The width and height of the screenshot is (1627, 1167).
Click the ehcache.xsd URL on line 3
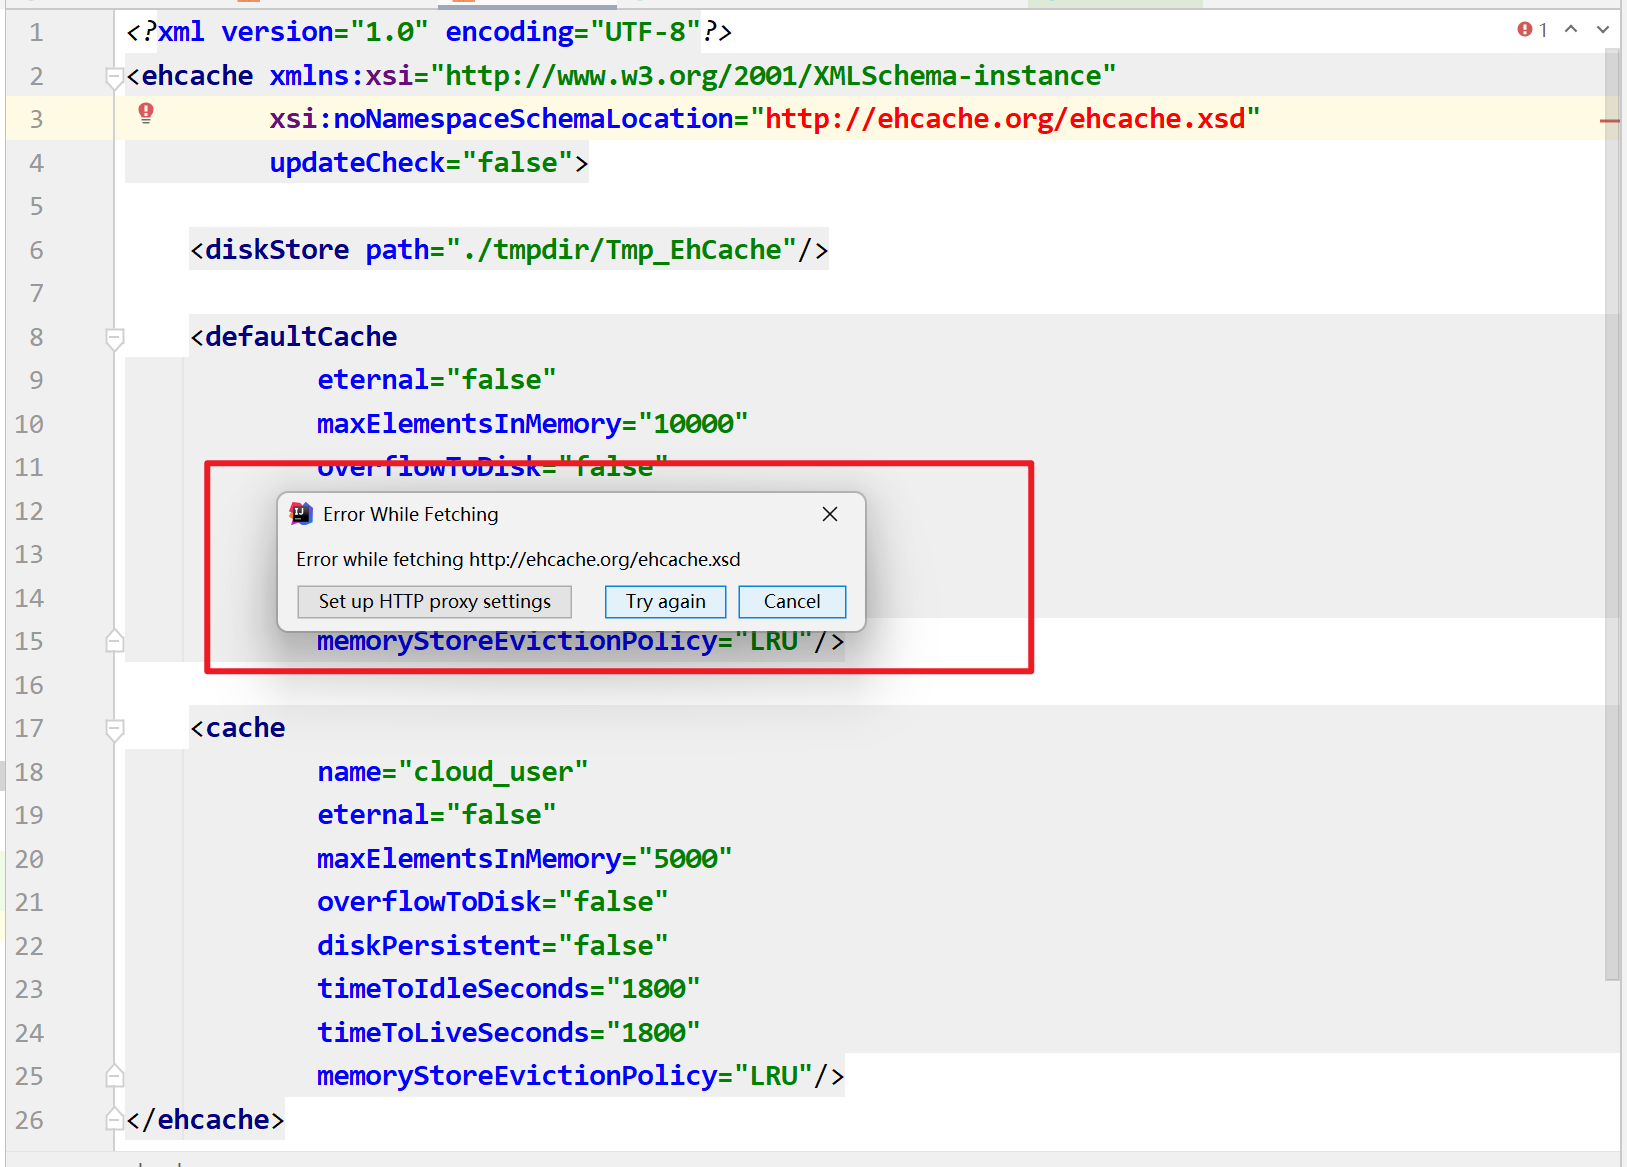[1010, 118]
